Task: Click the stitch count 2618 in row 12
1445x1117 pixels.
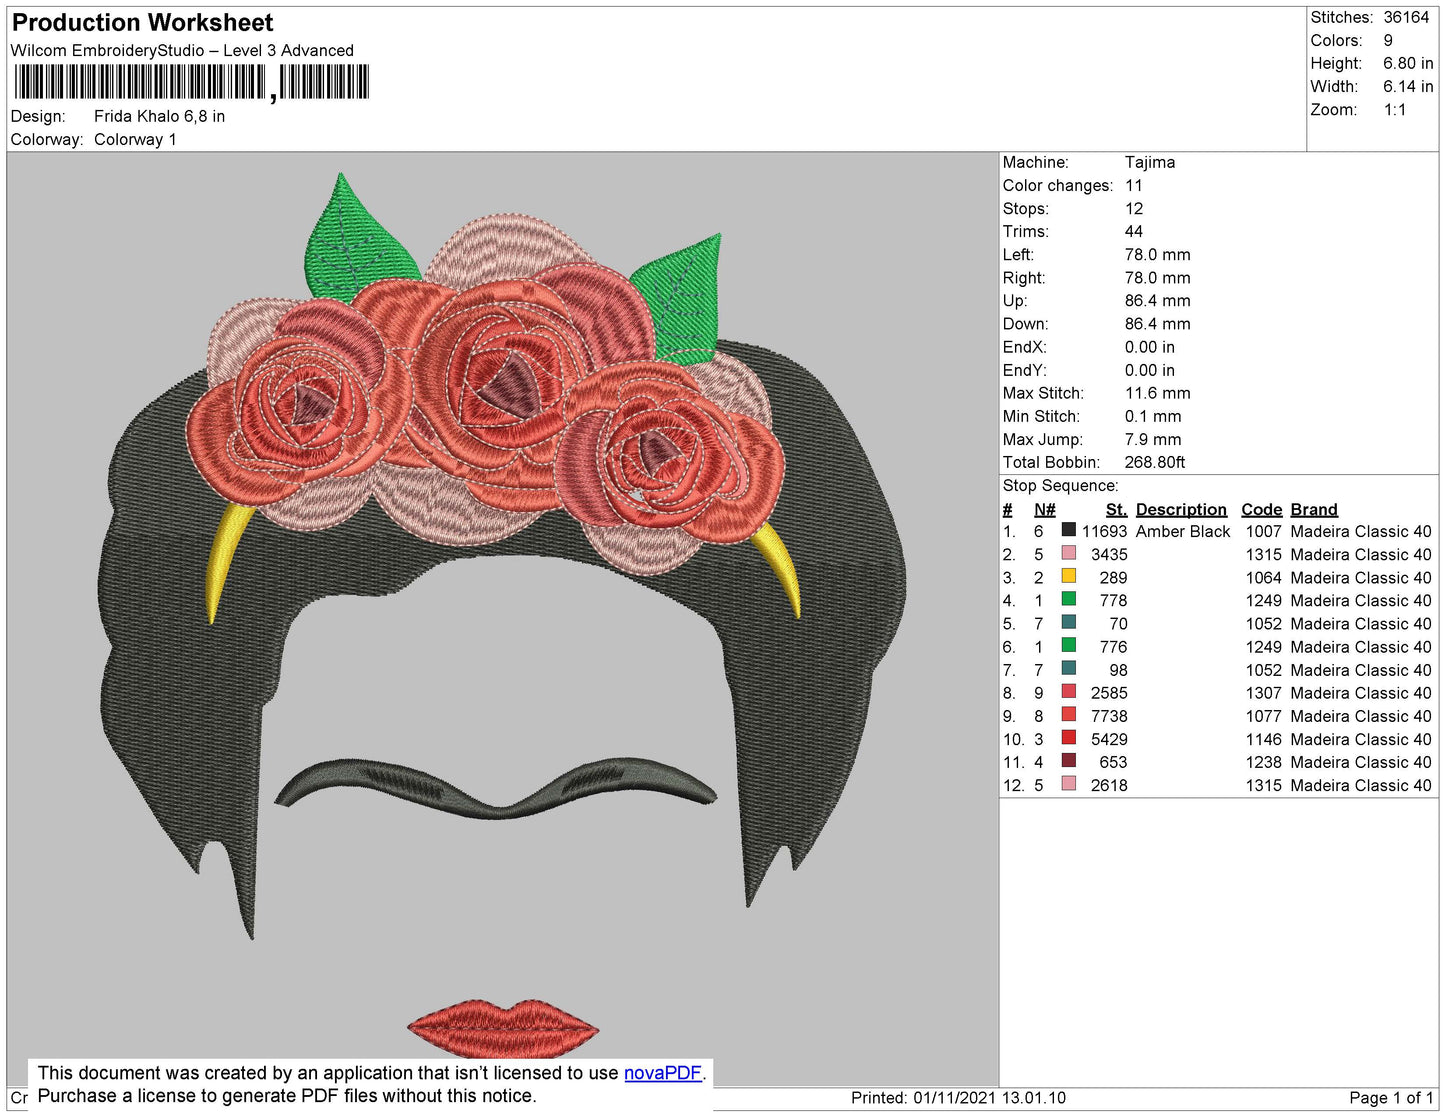Action: pyautogui.click(x=1109, y=785)
